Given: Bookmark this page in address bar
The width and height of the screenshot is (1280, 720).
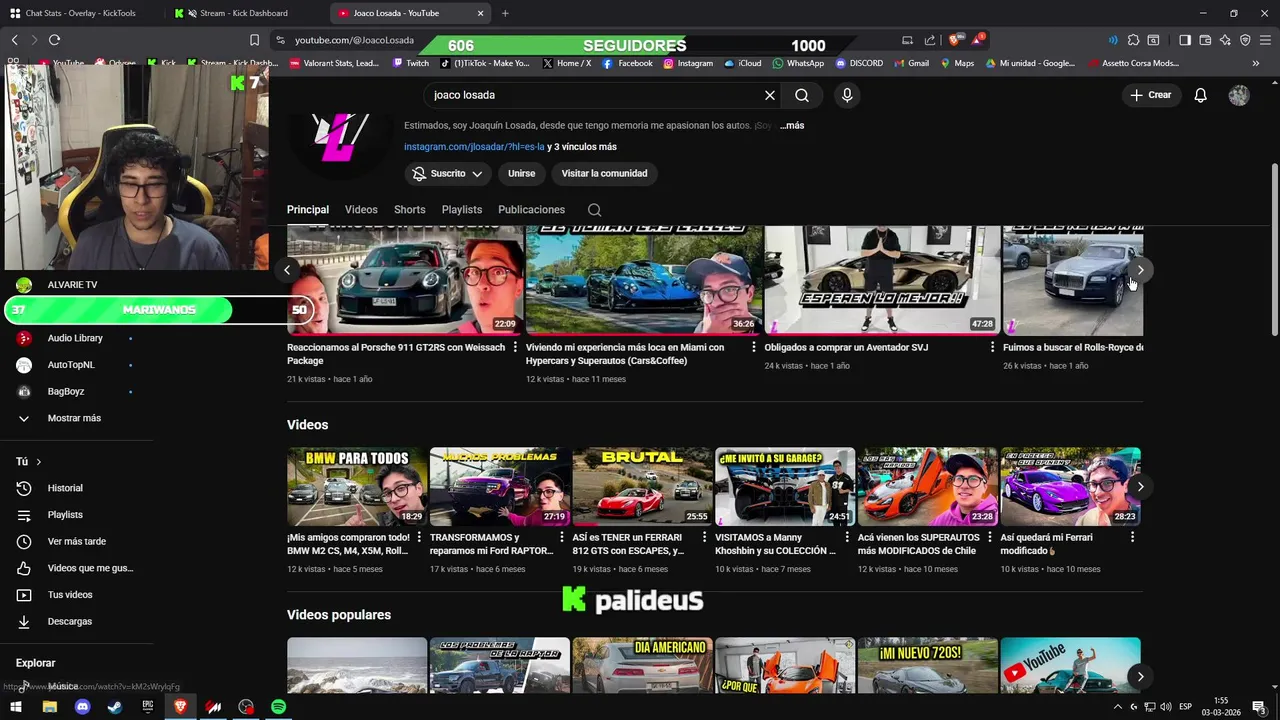Looking at the screenshot, I should [x=254, y=40].
